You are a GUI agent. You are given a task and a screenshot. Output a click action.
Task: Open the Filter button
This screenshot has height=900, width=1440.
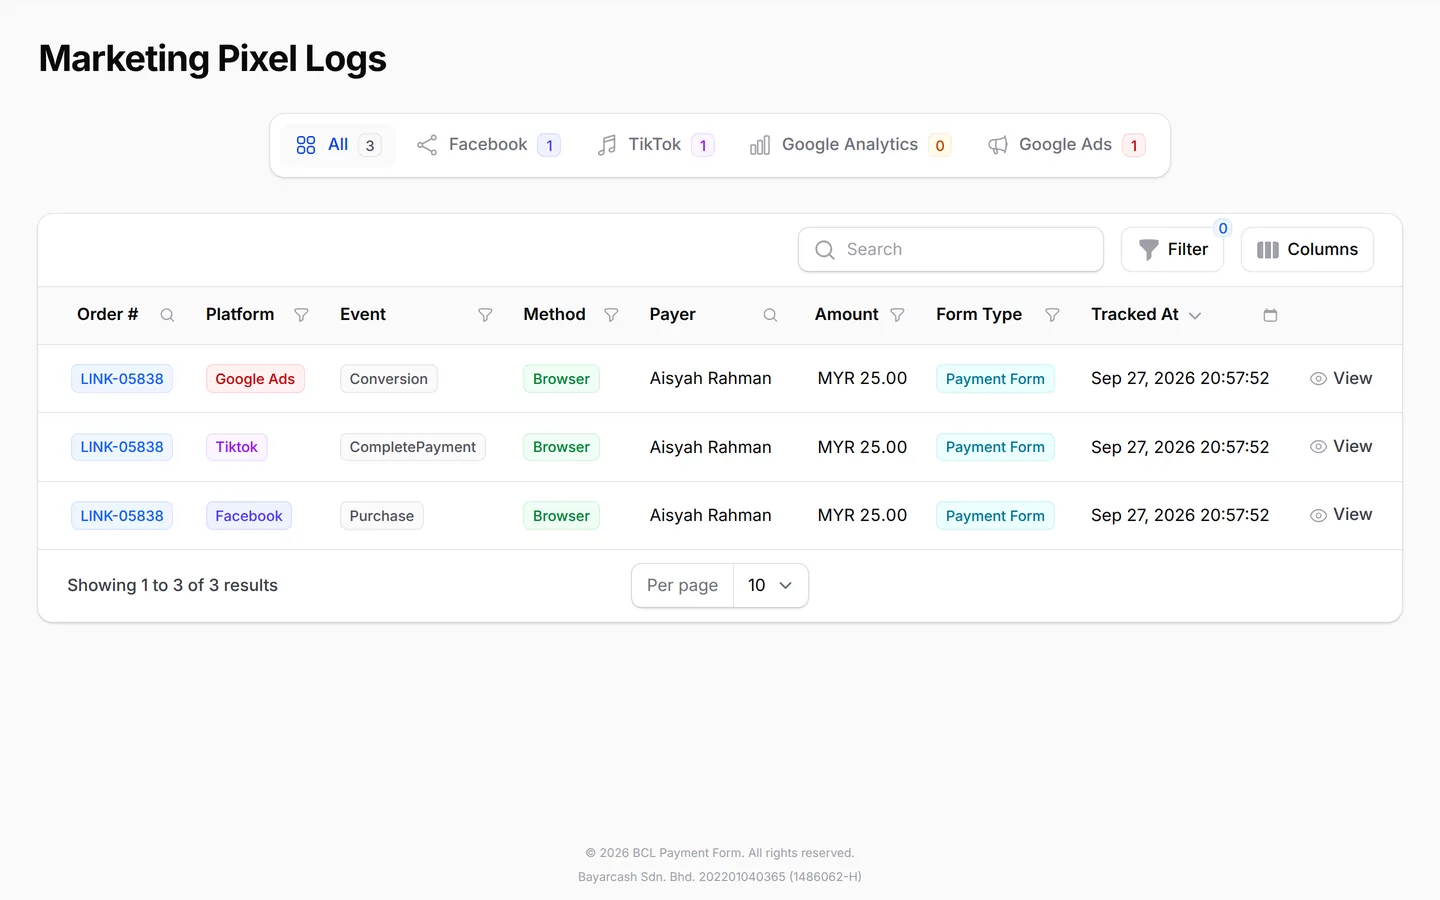point(1173,249)
